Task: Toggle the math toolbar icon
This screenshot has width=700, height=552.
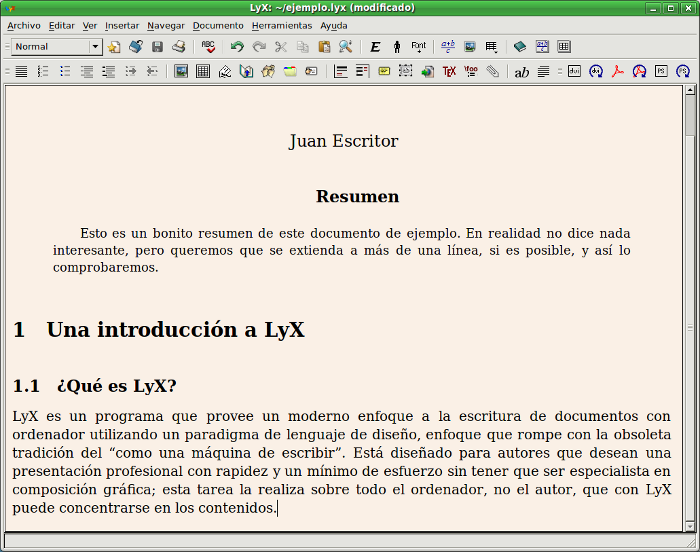Action: (542, 46)
